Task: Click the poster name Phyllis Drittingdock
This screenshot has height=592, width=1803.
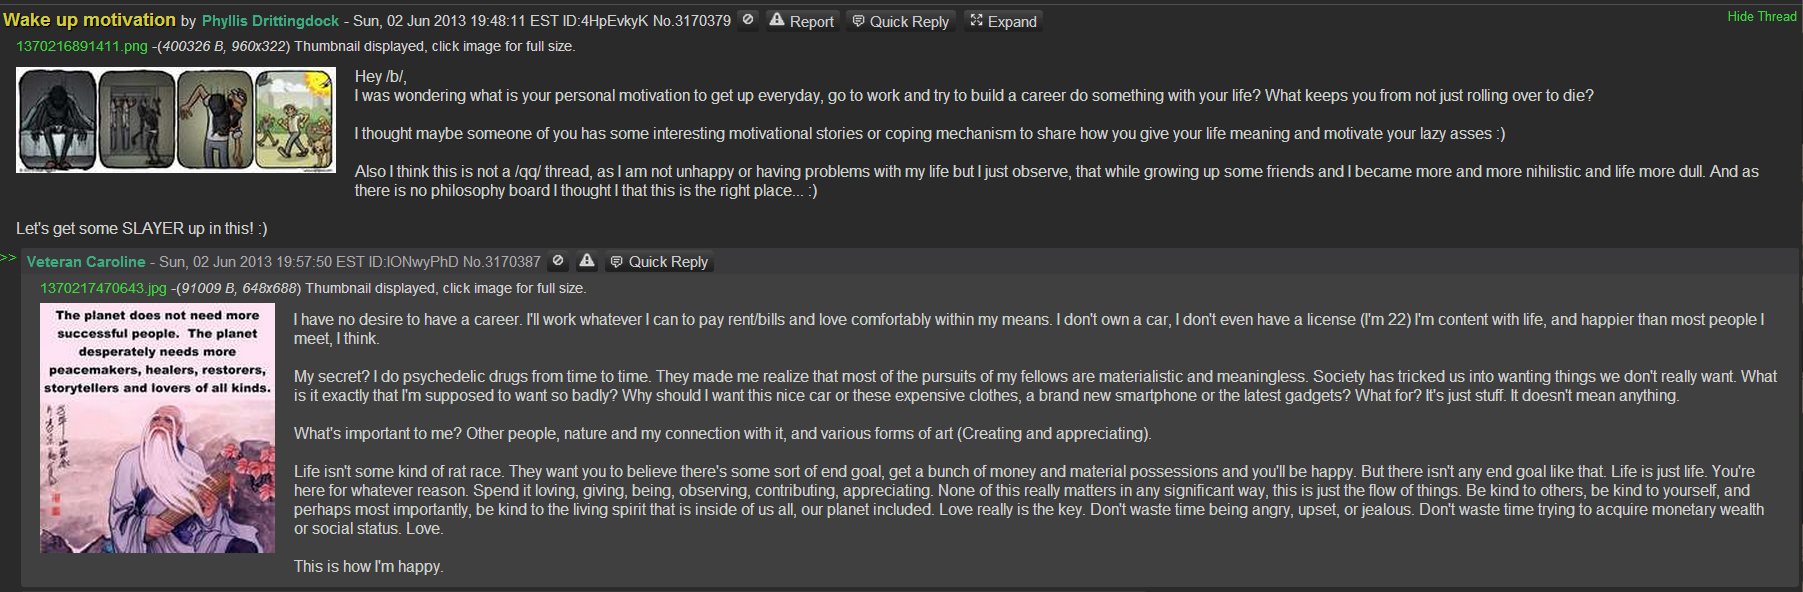Action: click(x=270, y=21)
